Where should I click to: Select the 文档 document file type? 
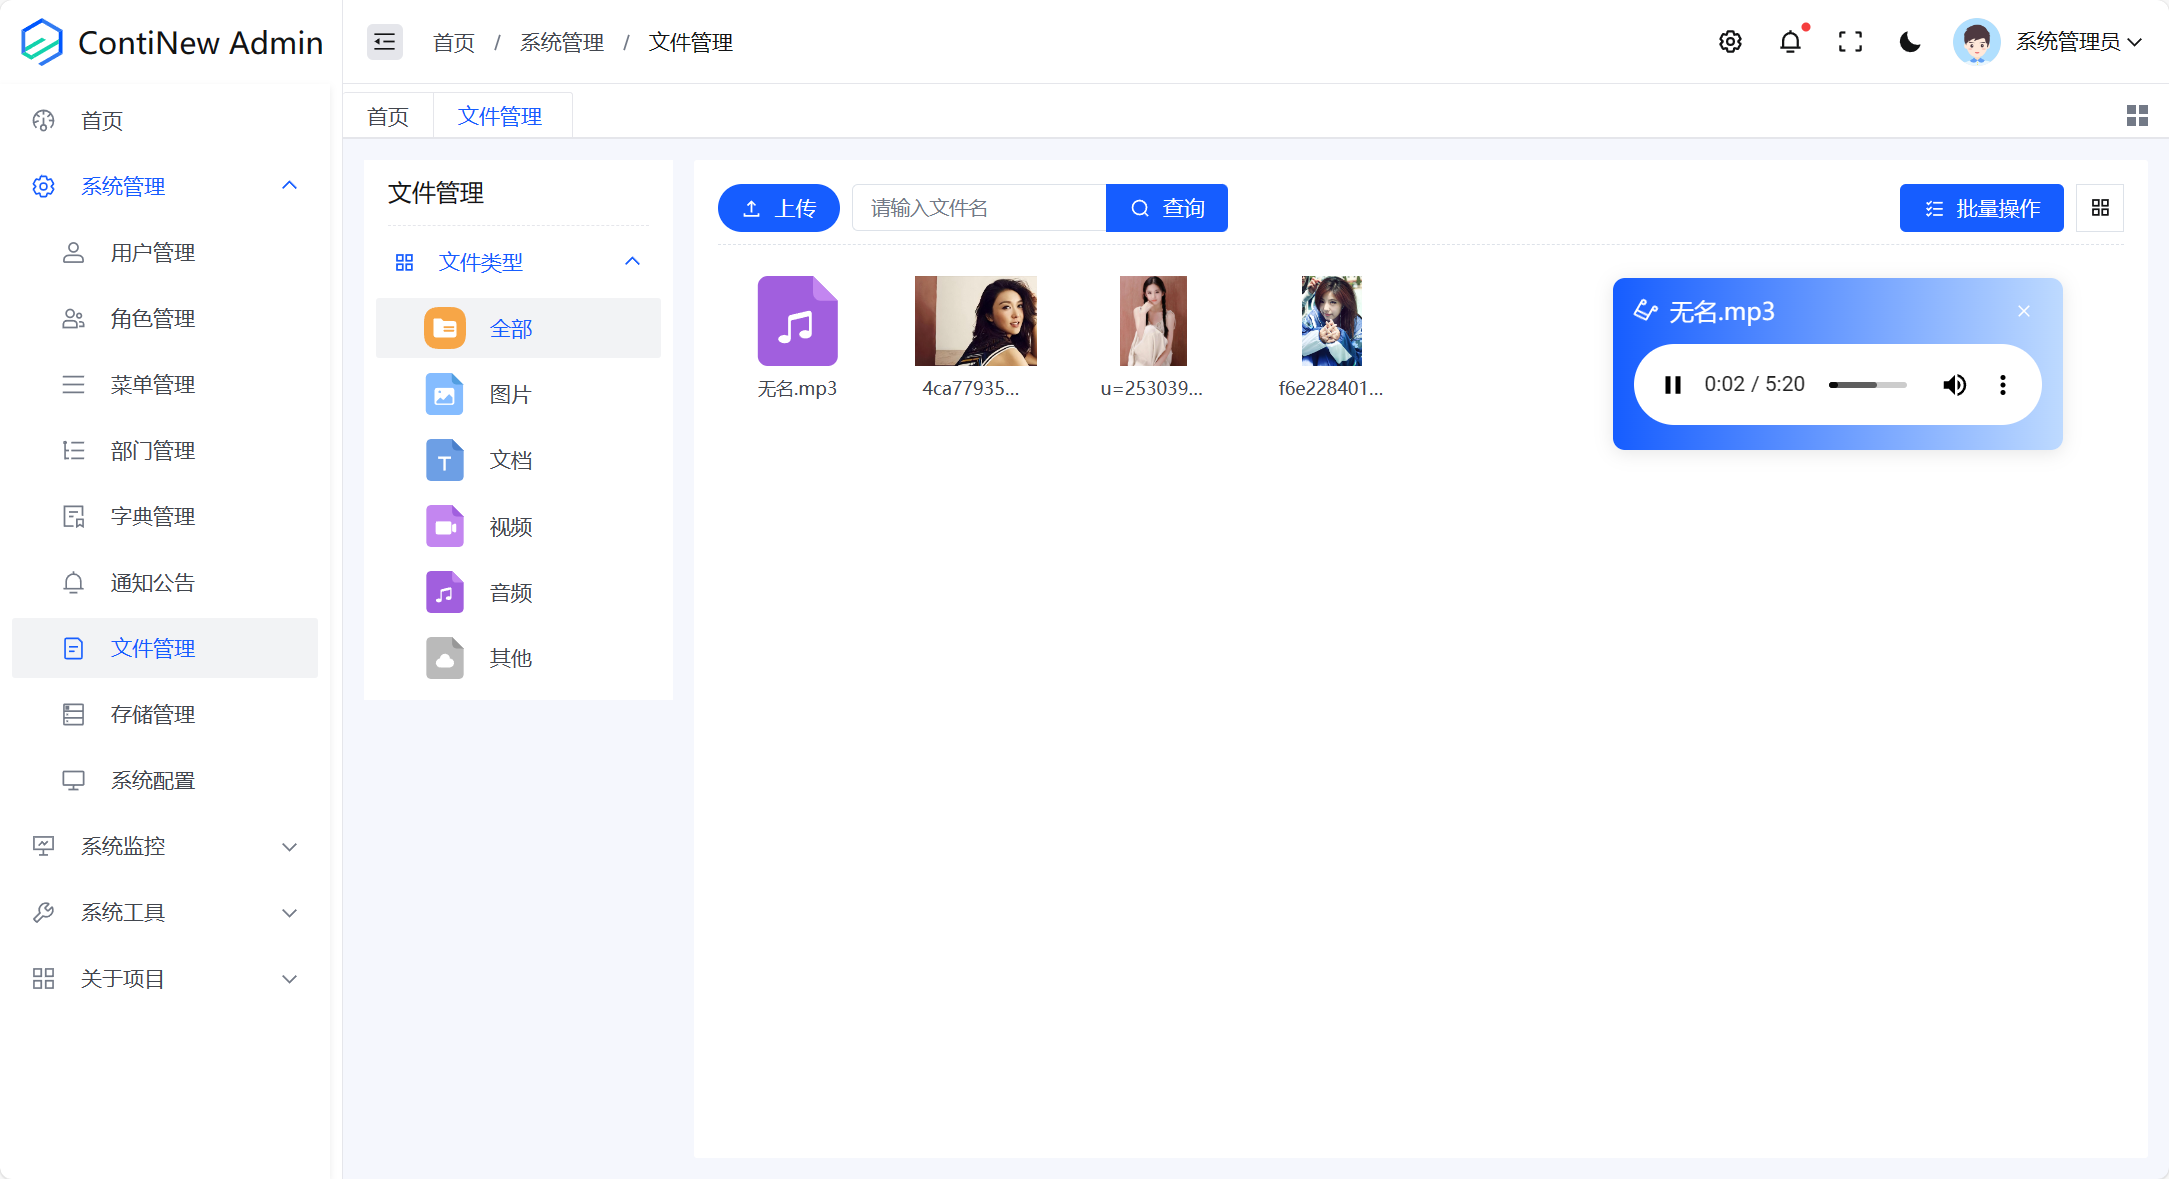(510, 460)
